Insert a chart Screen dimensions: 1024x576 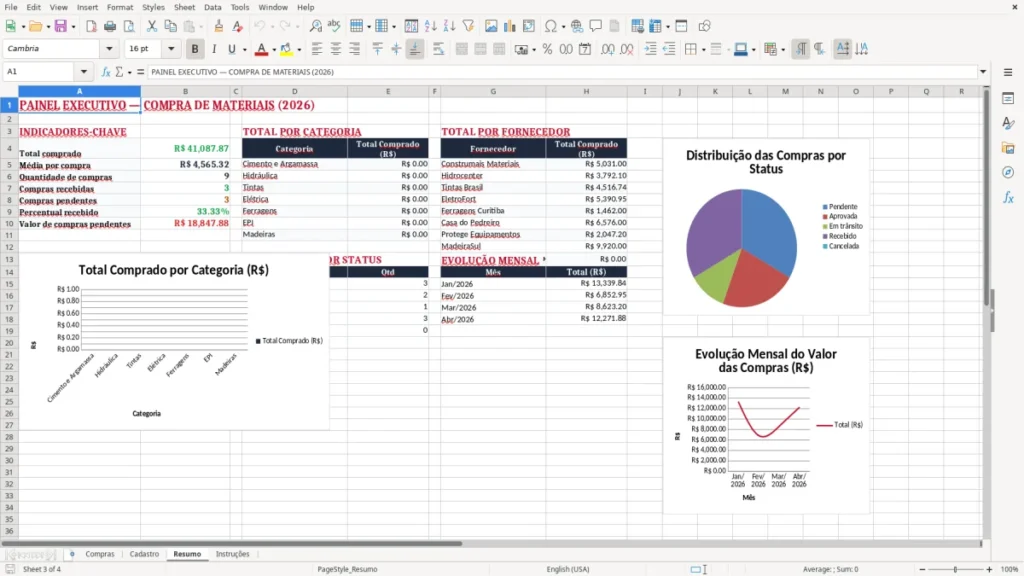pos(509,26)
